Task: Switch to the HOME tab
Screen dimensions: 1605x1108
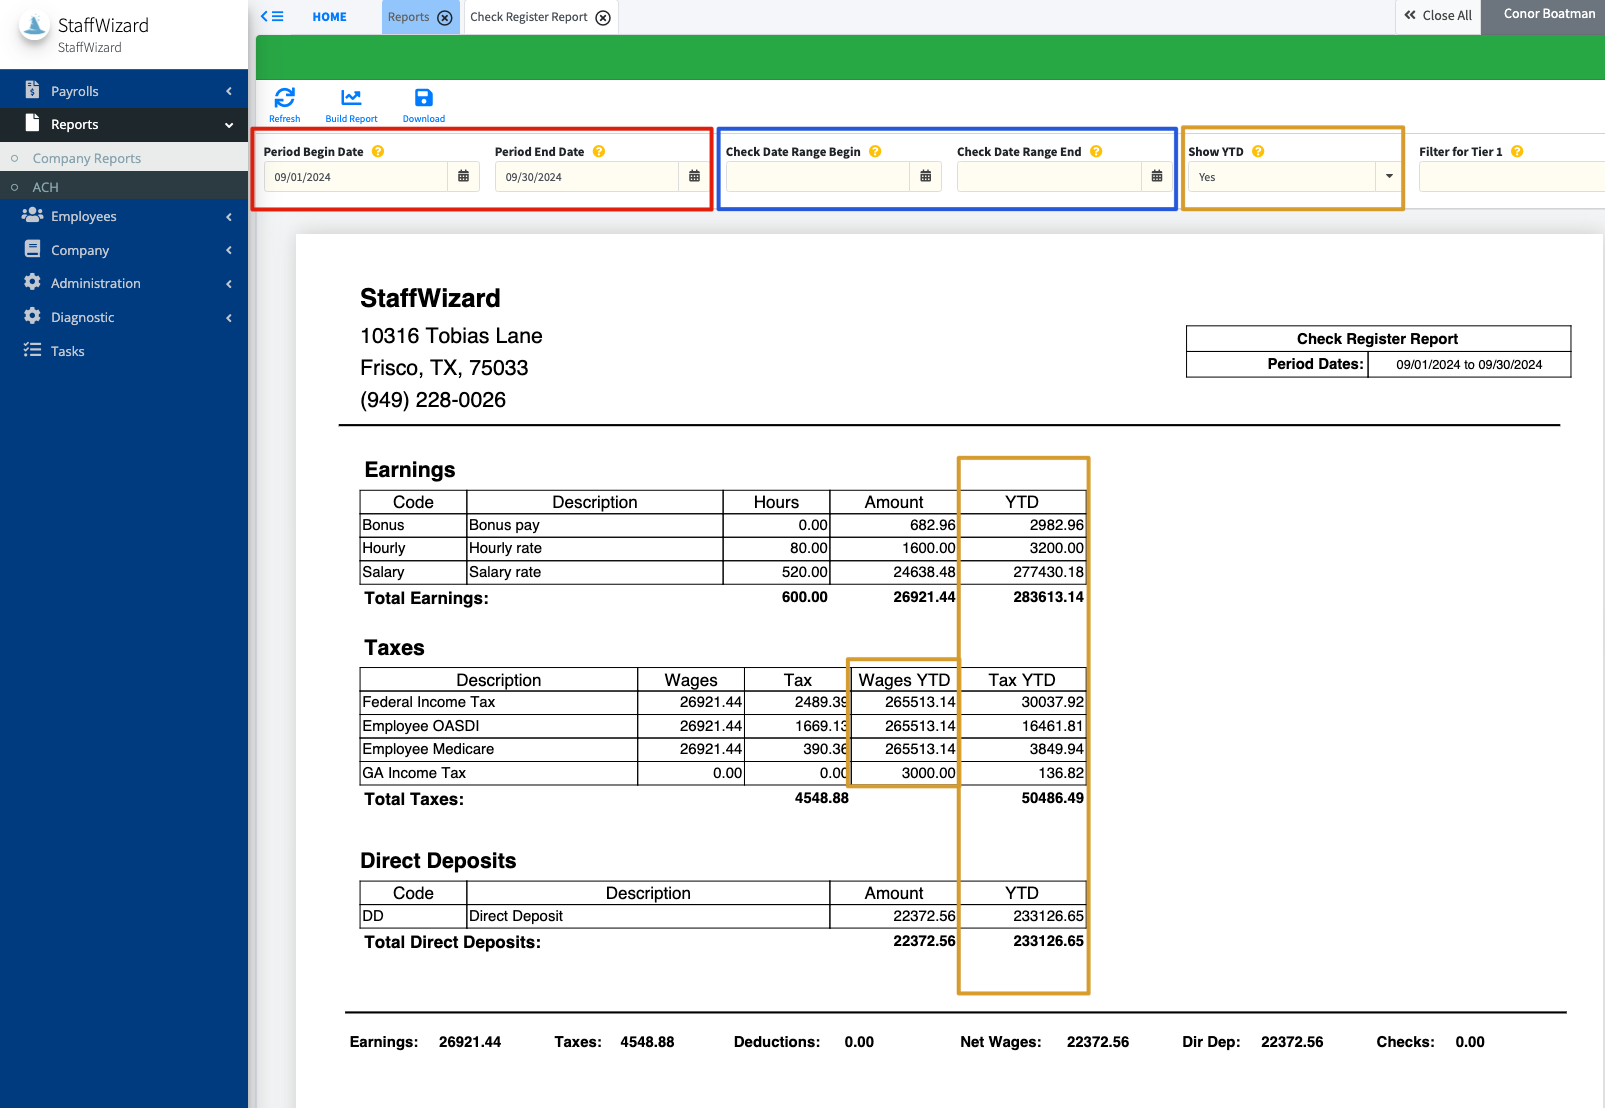Action: 329,17
